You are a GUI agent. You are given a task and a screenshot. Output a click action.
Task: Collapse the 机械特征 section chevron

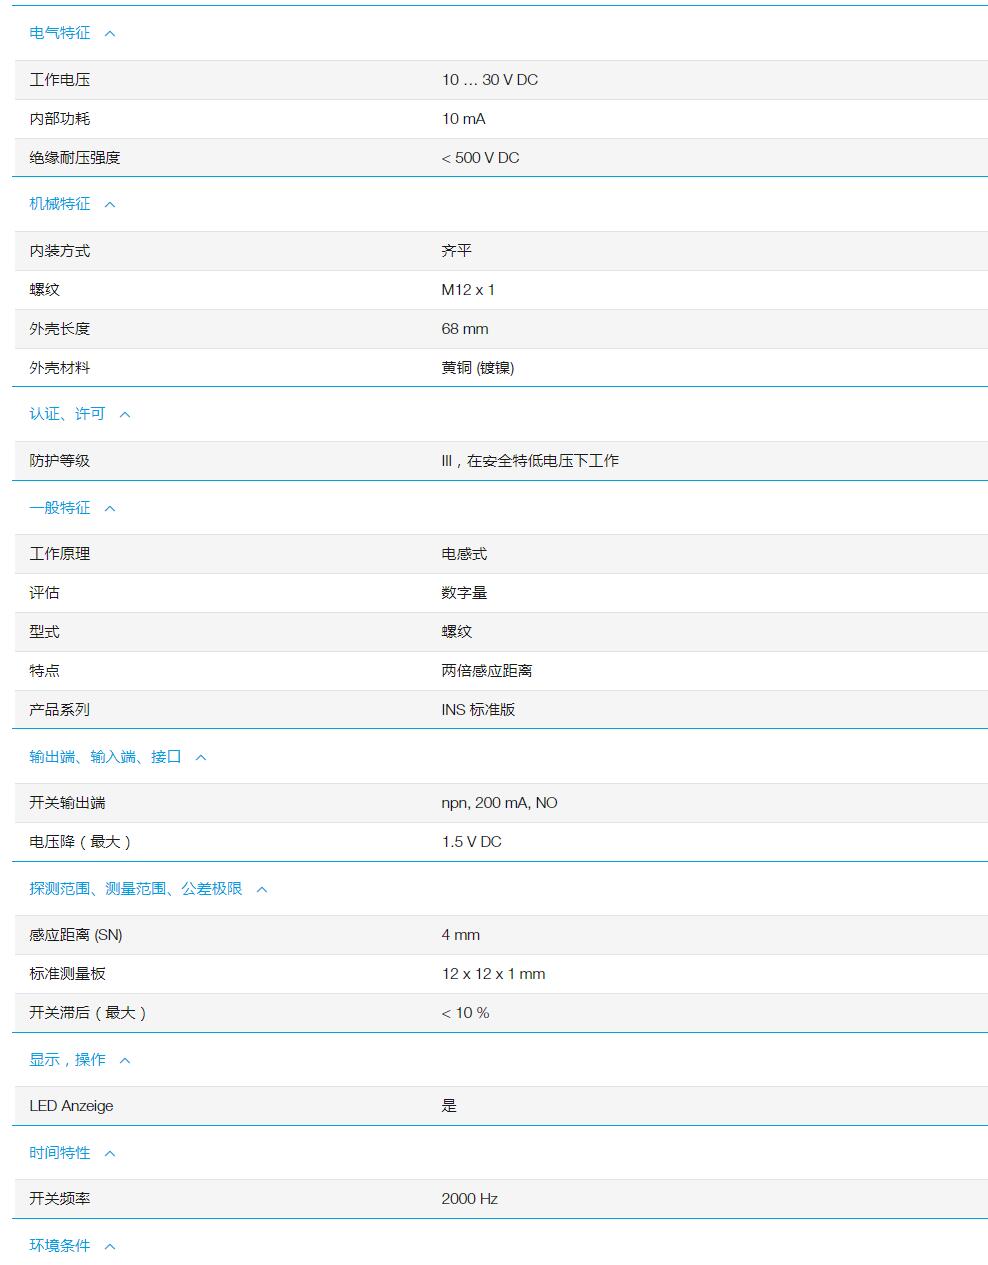point(112,204)
